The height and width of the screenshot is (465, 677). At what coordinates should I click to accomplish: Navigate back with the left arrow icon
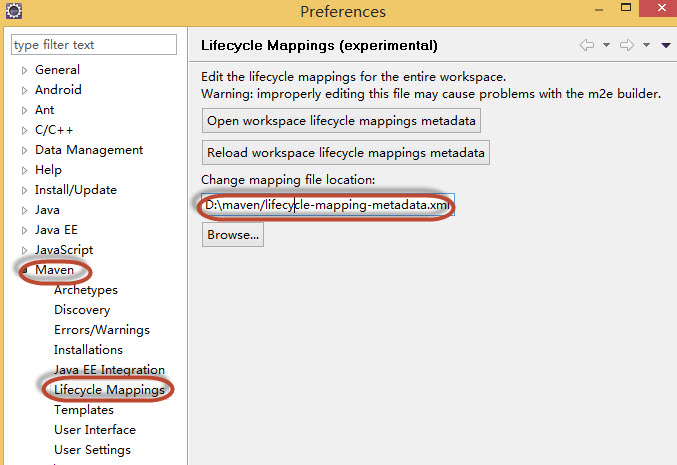coord(587,45)
